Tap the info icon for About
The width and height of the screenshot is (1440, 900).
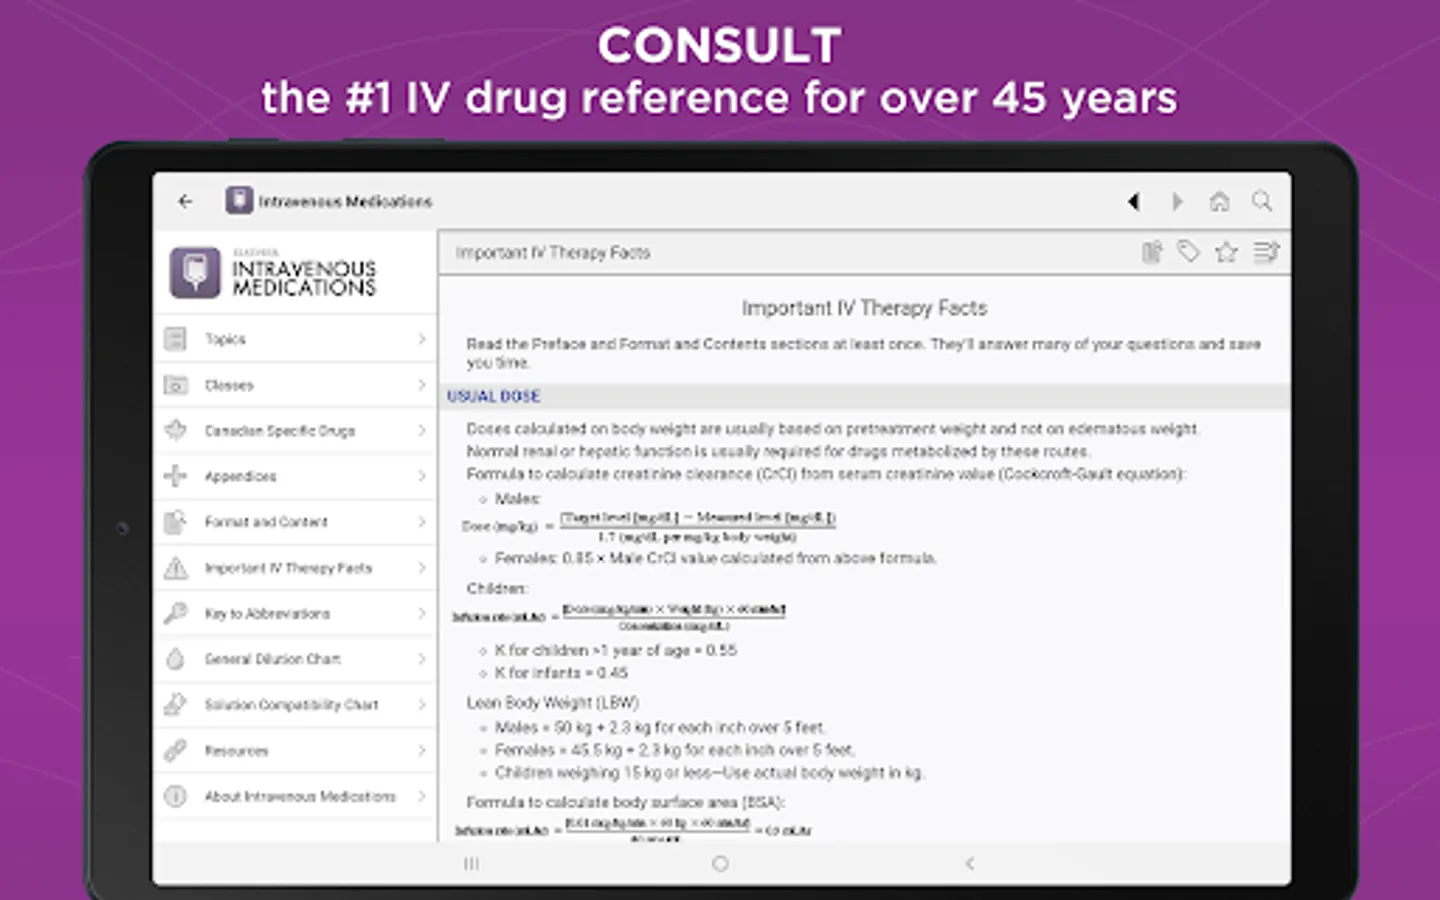(175, 796)
